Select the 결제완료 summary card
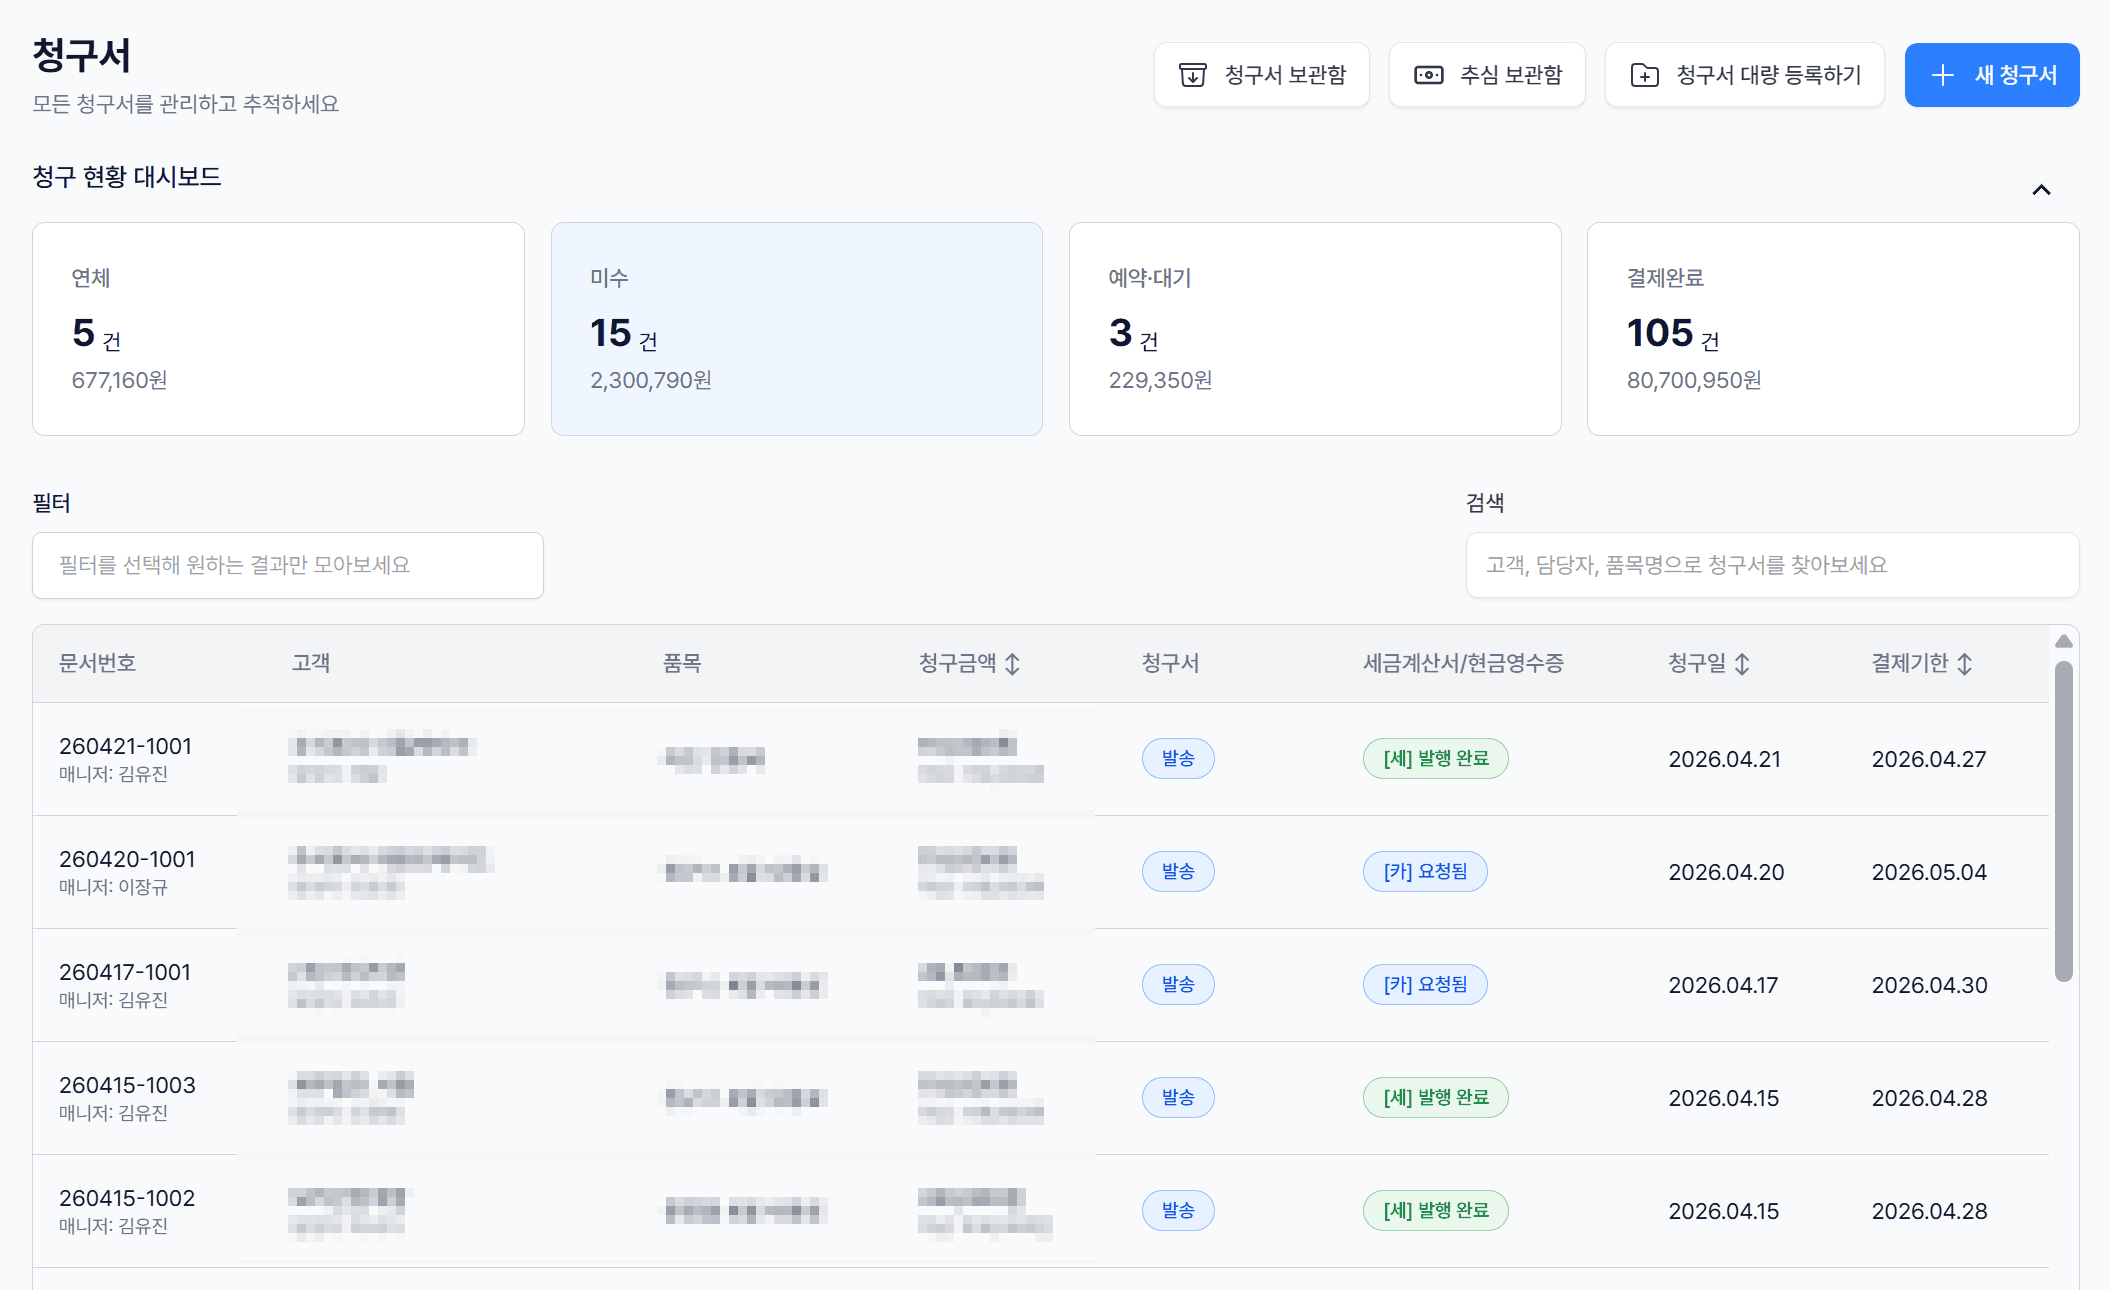This screenshot has width=2110, height=1290. click(x=1832, y=329)
